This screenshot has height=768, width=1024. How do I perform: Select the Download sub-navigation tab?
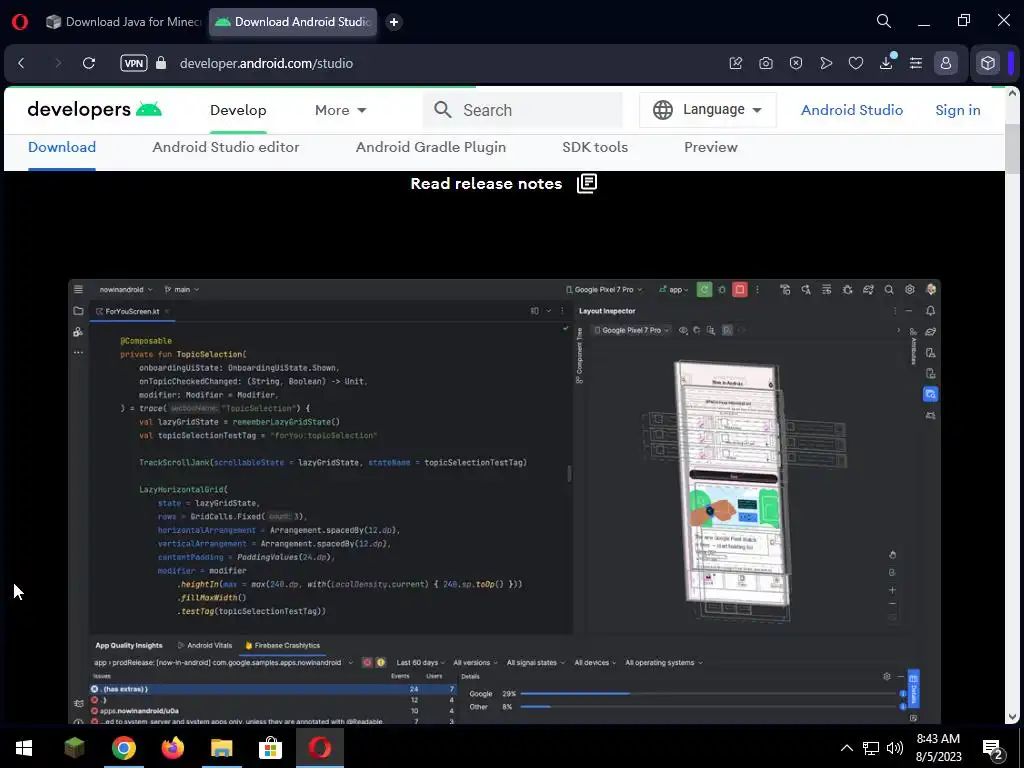coord(62,148)
